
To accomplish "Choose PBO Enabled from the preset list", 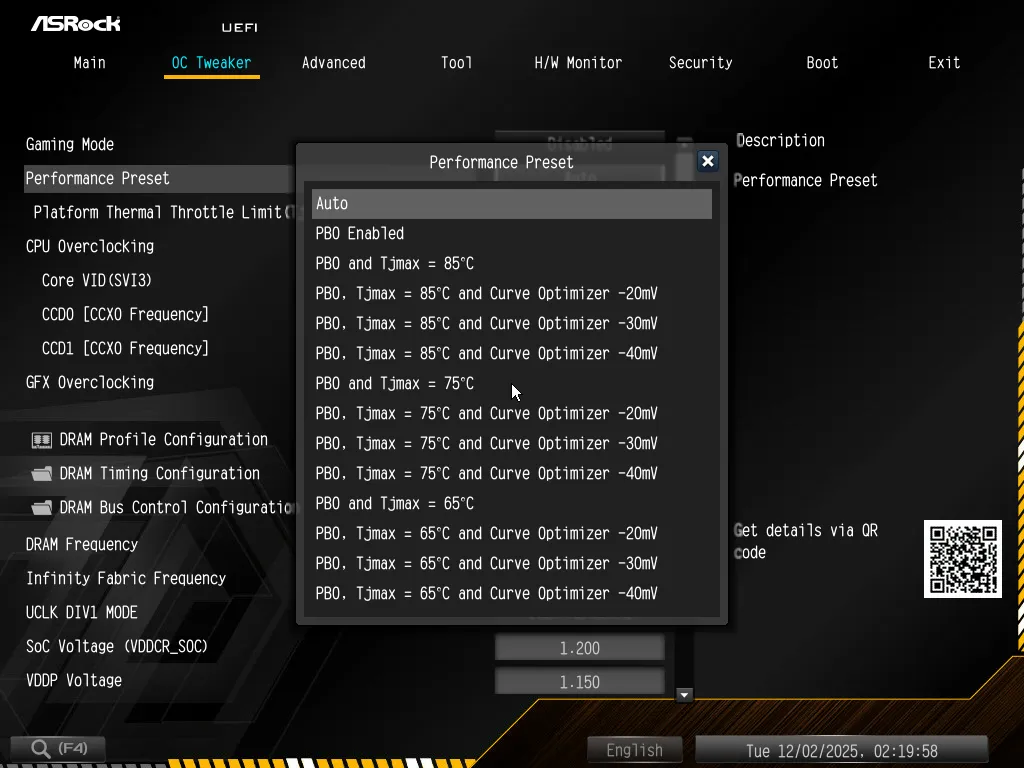I will [360, 234].
